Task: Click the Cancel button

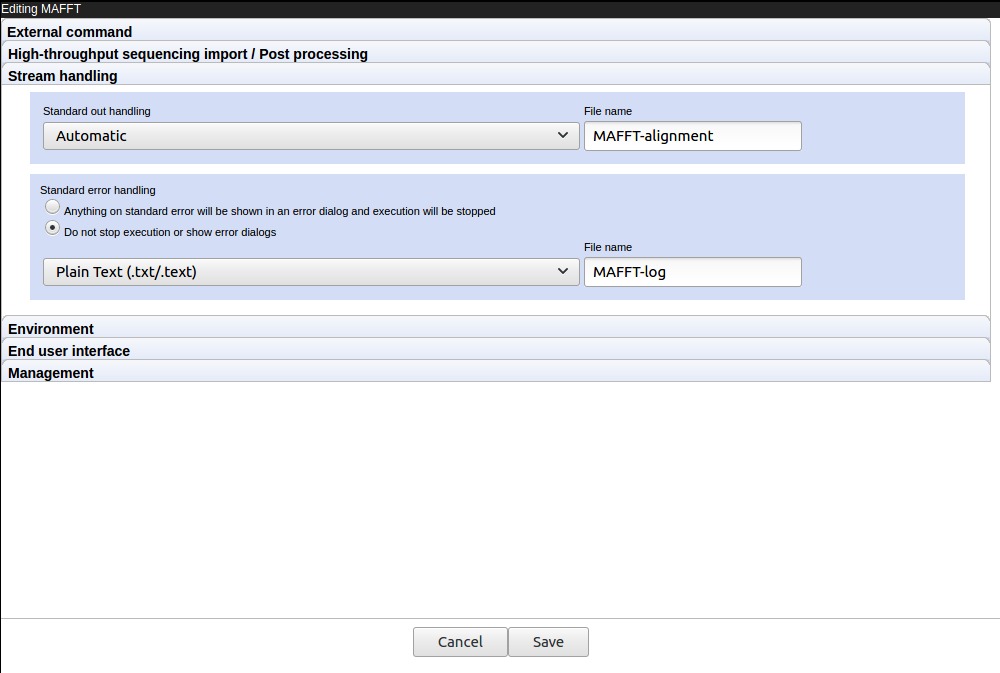Action: point(460,641)
